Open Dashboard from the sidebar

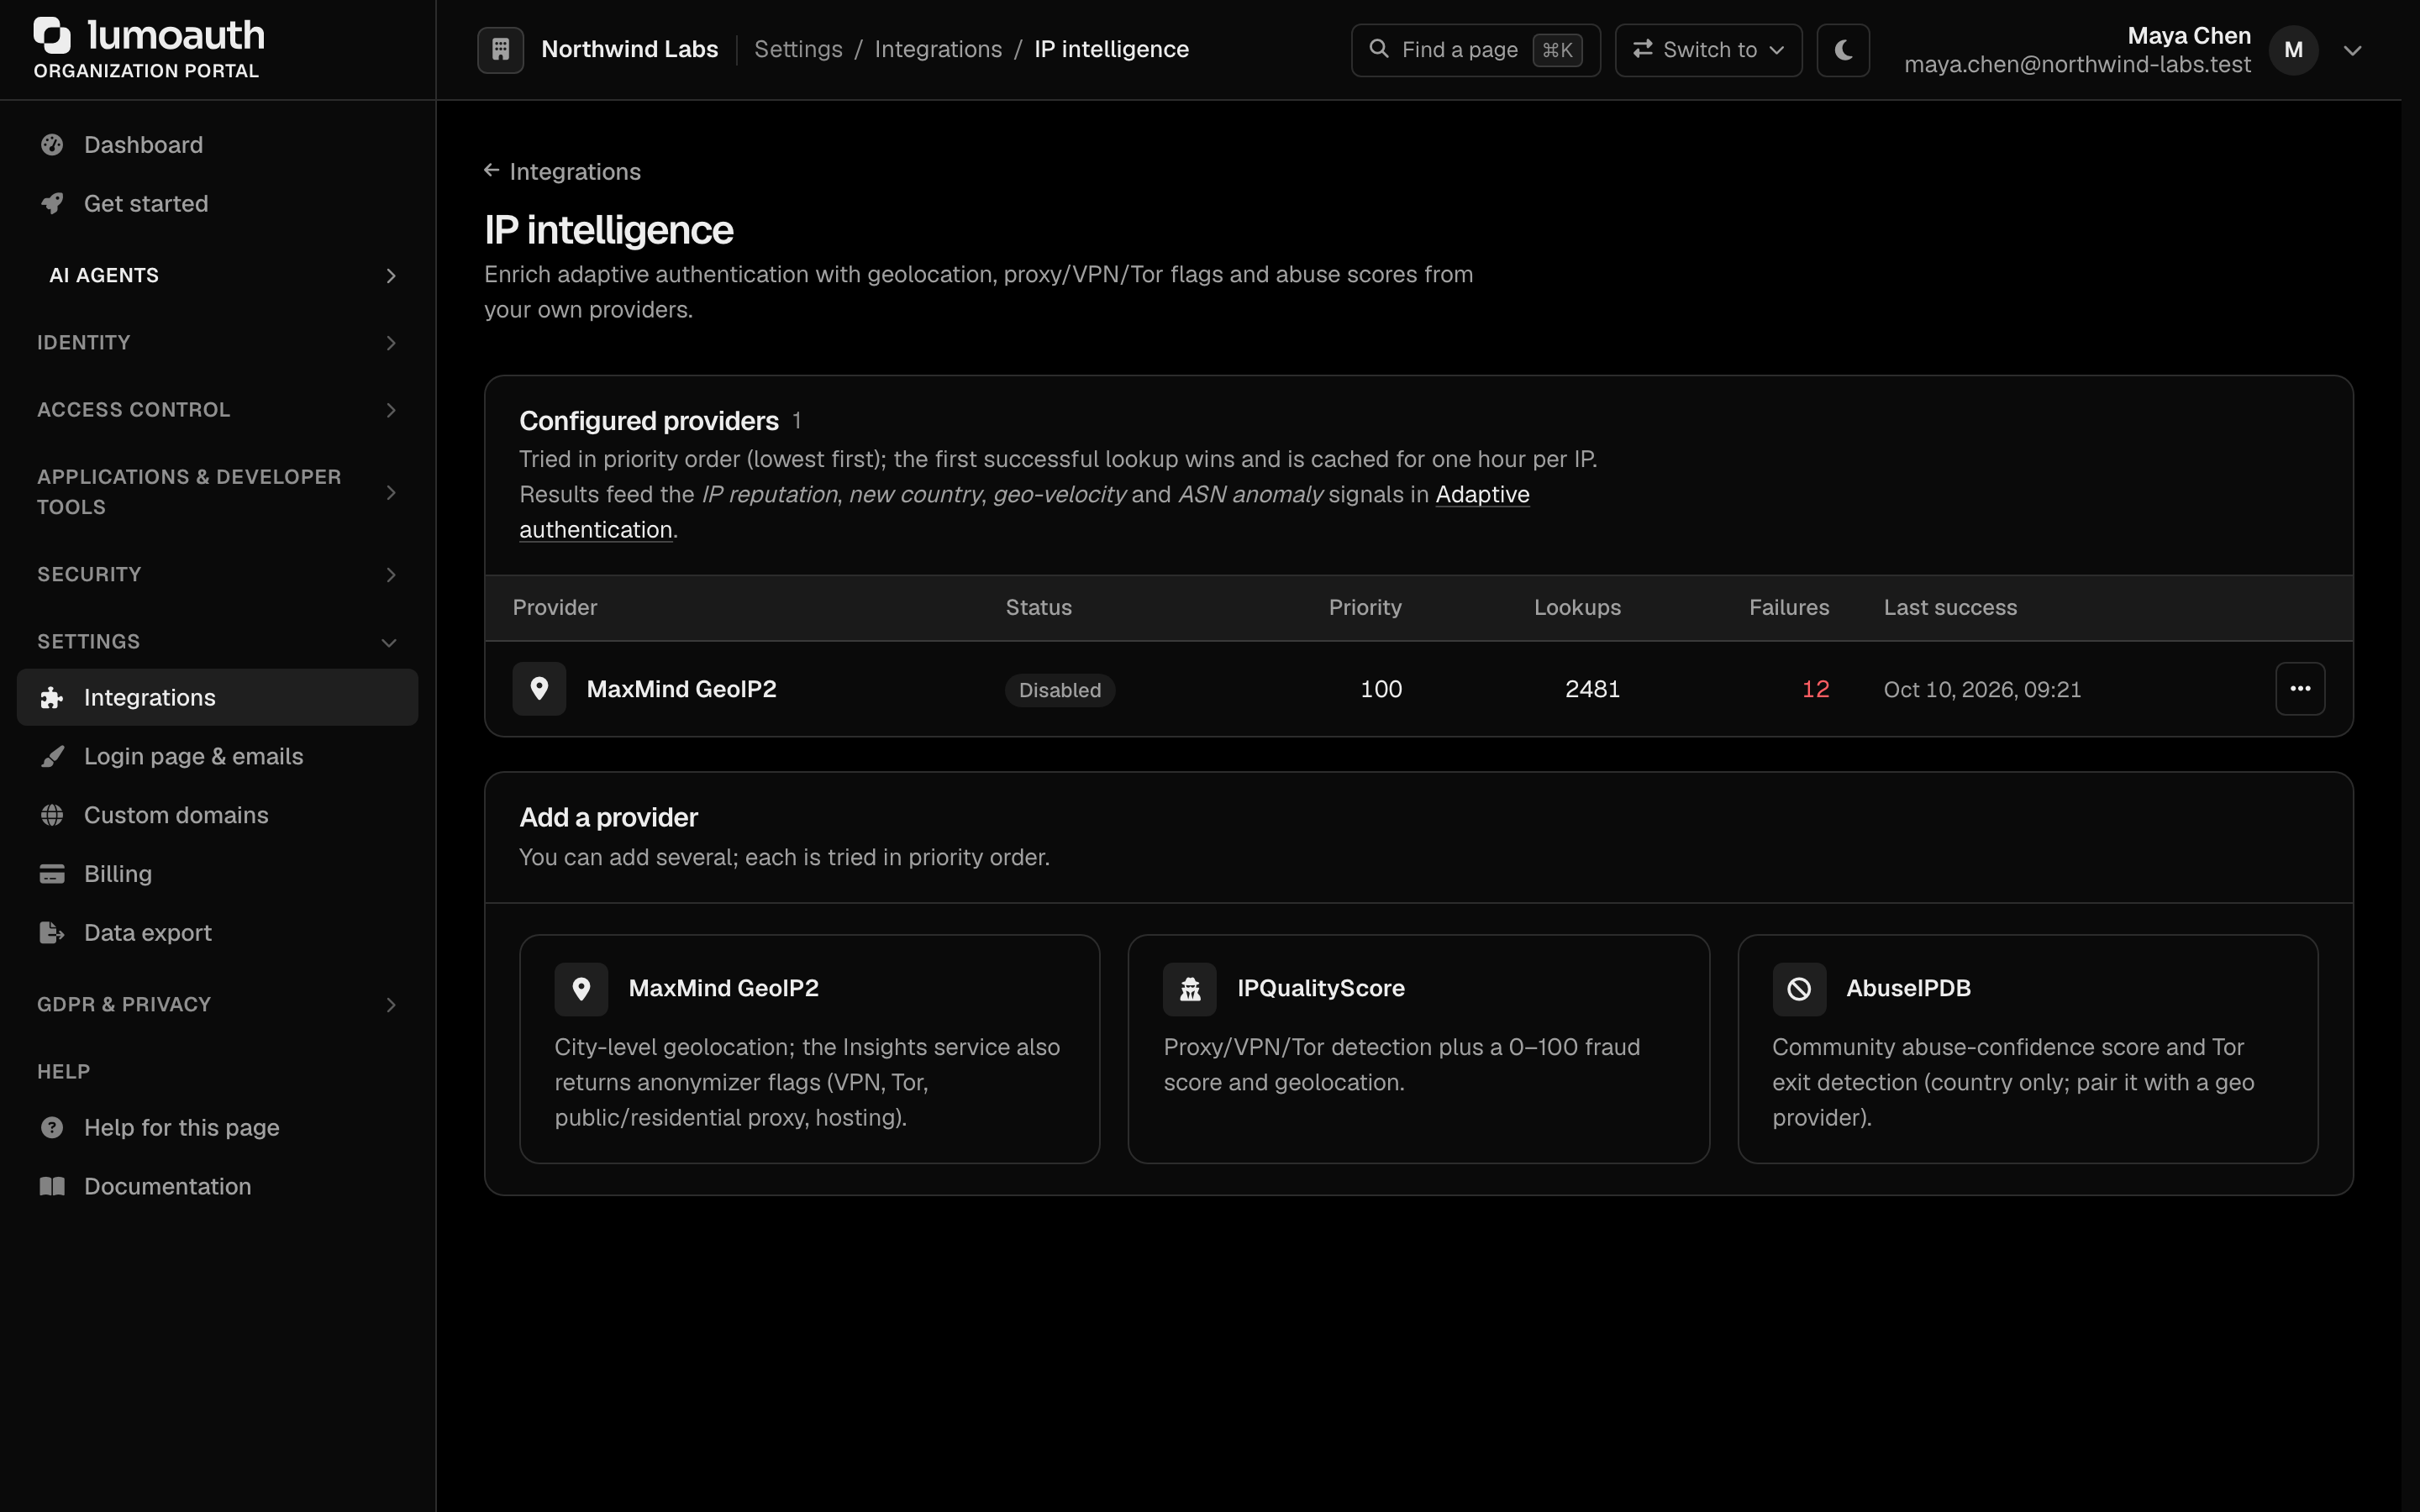pos(217,145)
